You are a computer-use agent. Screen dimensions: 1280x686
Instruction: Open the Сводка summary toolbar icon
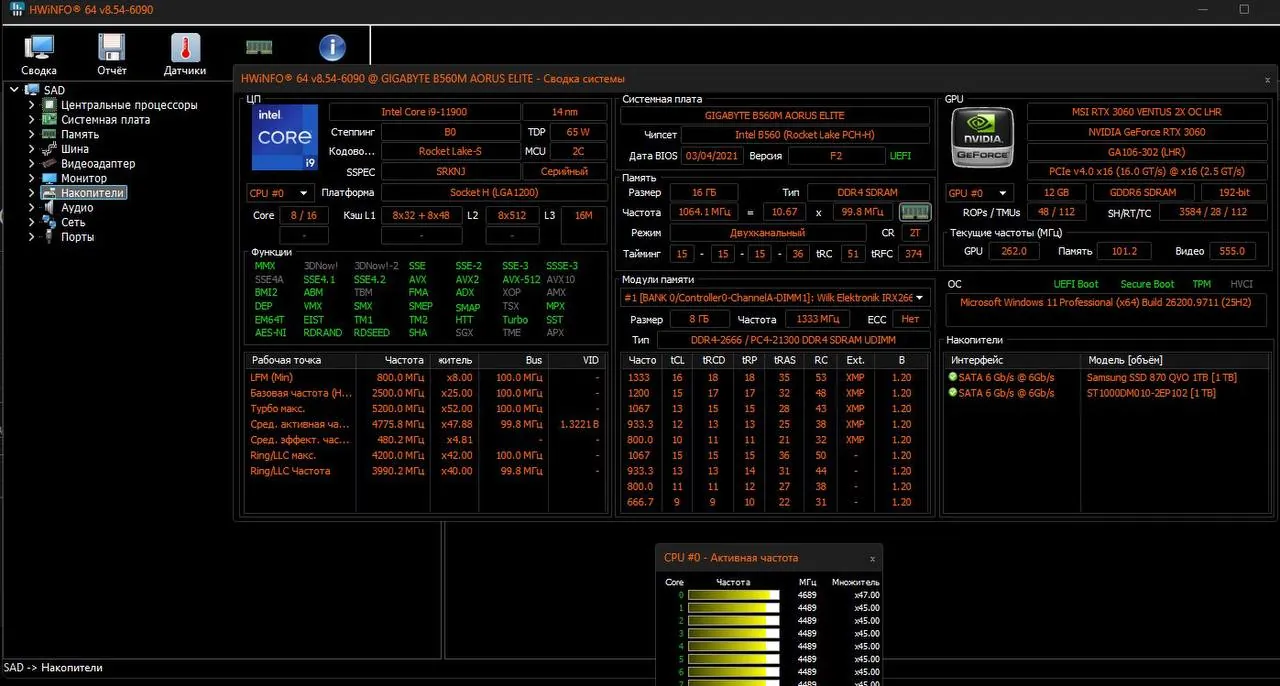39,48
